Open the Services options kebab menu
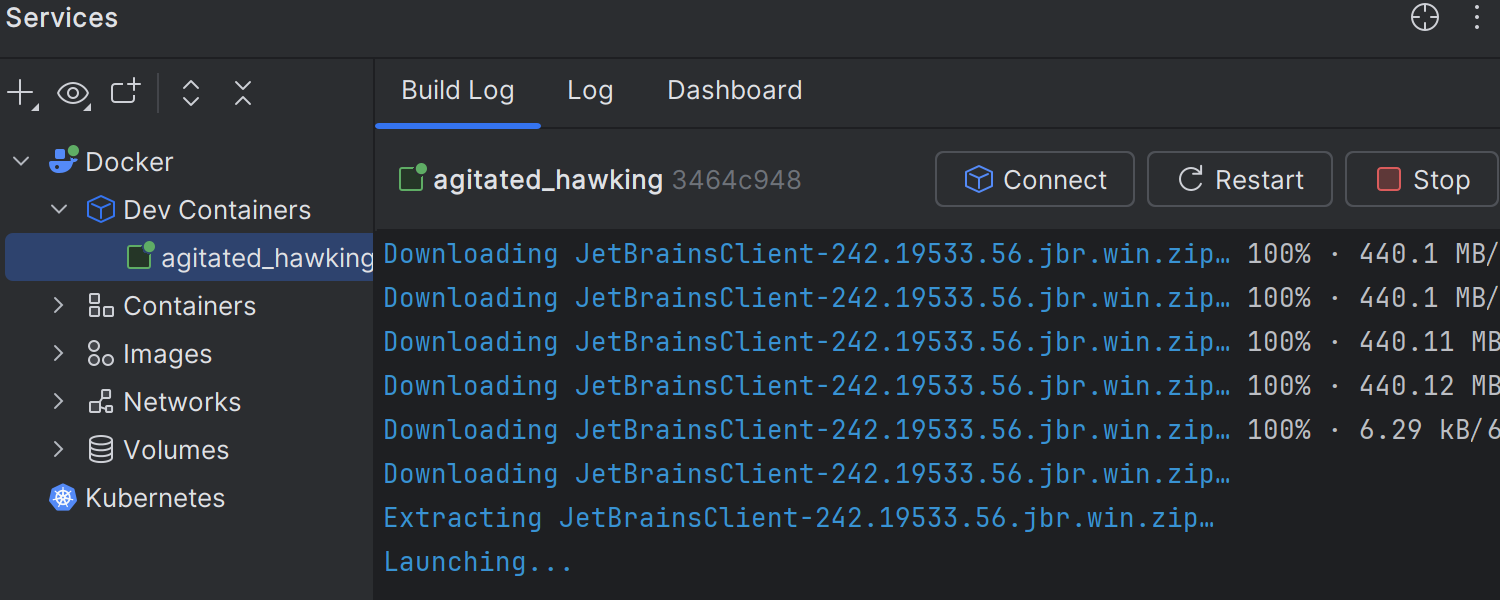 (x=1477, y=17)
